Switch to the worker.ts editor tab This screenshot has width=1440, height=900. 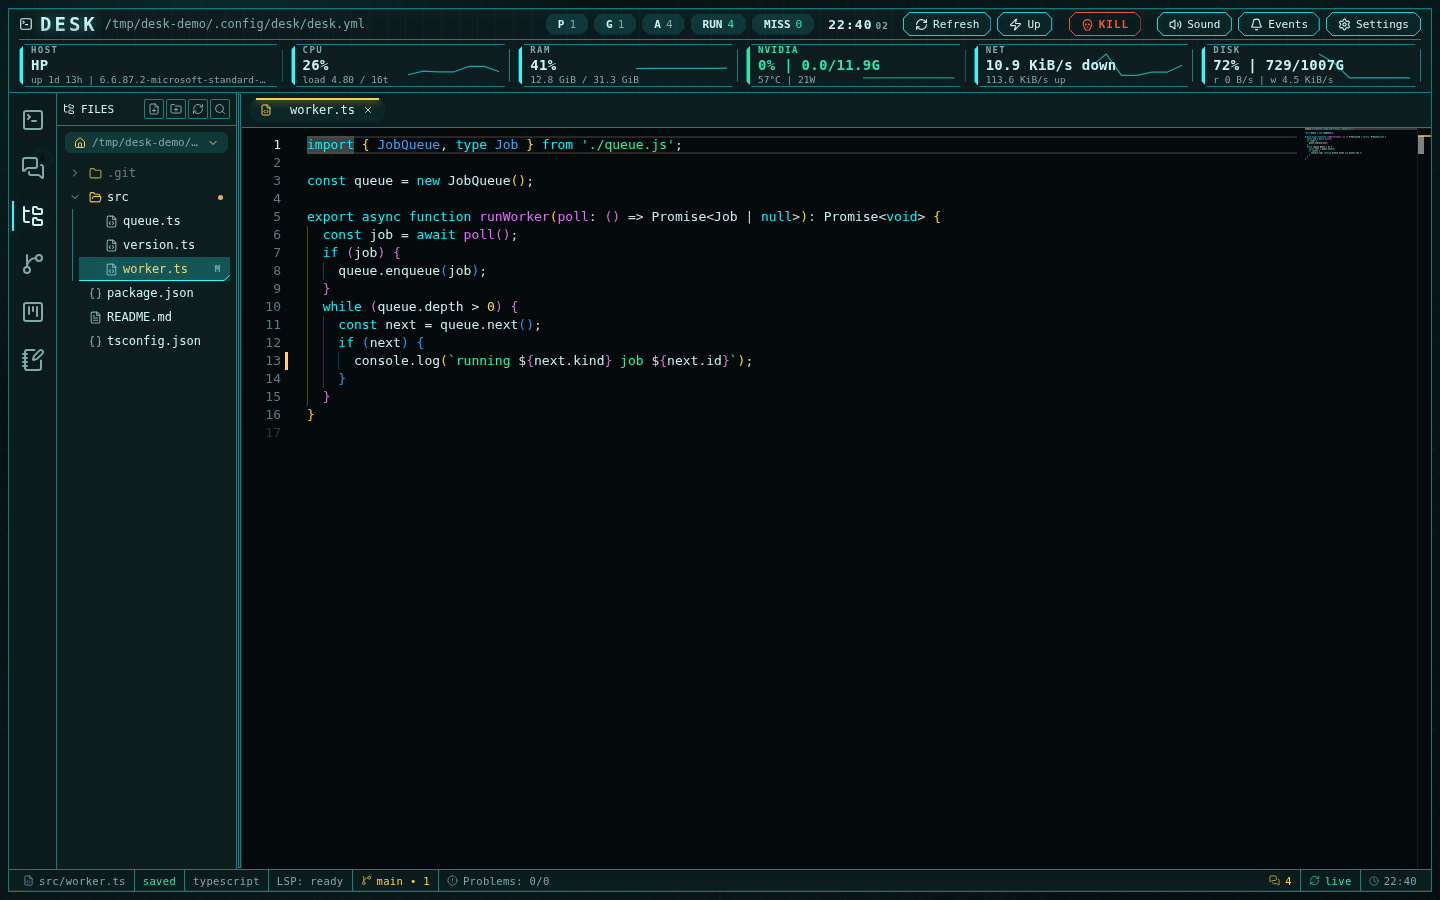click(318, 110)
